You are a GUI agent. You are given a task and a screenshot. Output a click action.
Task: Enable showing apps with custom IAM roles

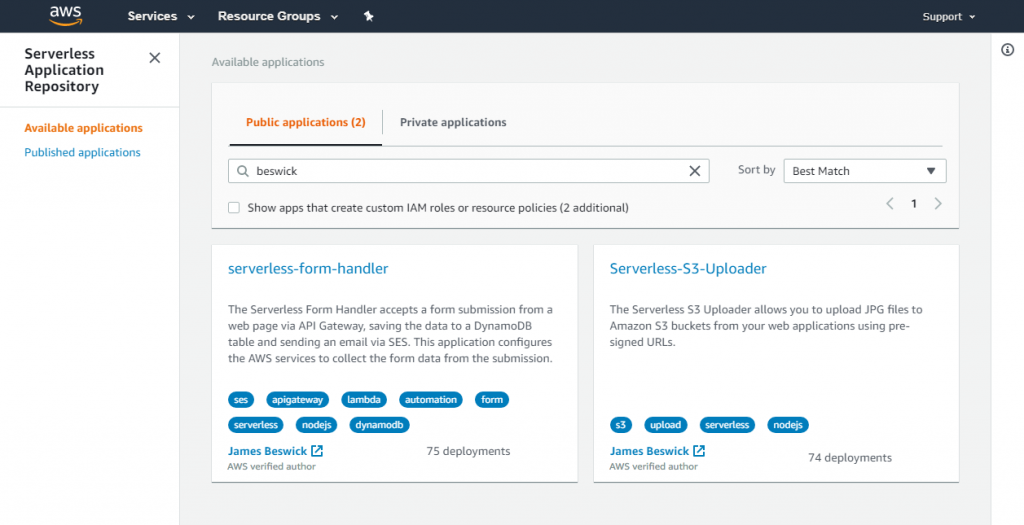(x=234, y=208)
